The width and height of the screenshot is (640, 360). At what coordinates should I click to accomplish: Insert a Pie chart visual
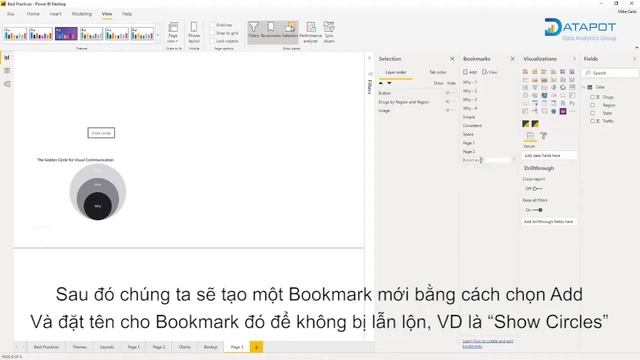point(553,87)
